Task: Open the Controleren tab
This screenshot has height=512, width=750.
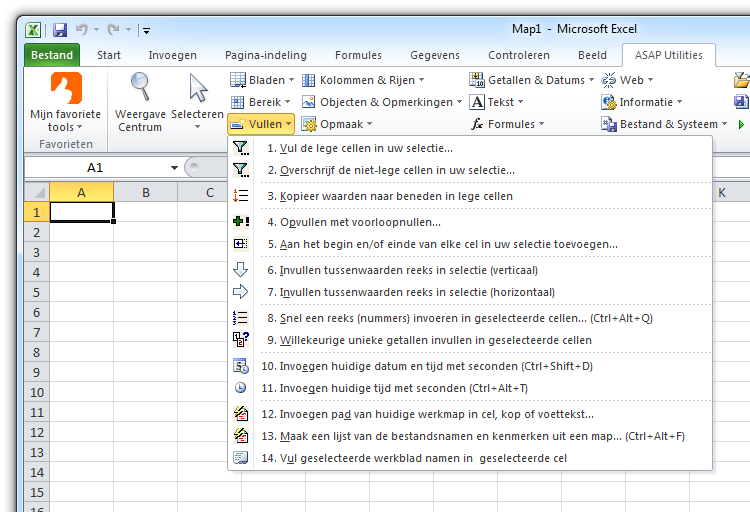Action: click(x=518, y=55)
